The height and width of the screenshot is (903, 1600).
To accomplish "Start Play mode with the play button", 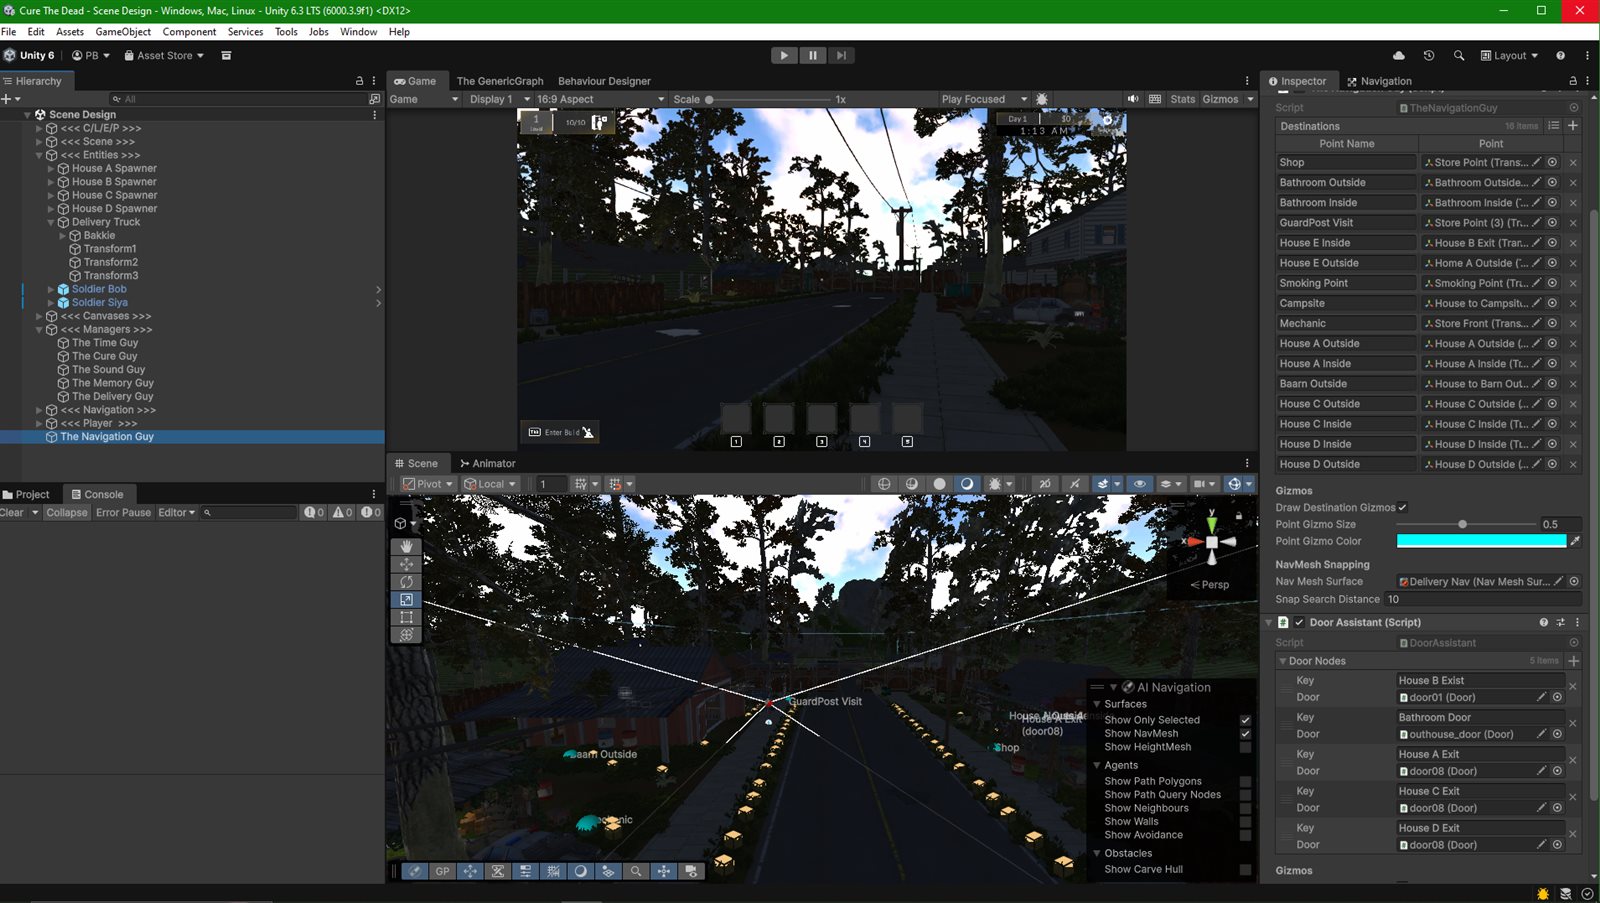I will (x=784, y=56).
